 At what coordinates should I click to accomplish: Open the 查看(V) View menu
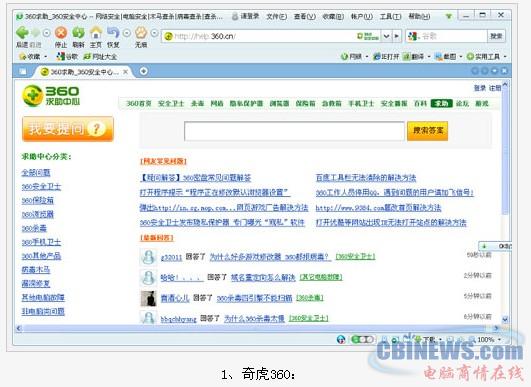coord(304,16)
